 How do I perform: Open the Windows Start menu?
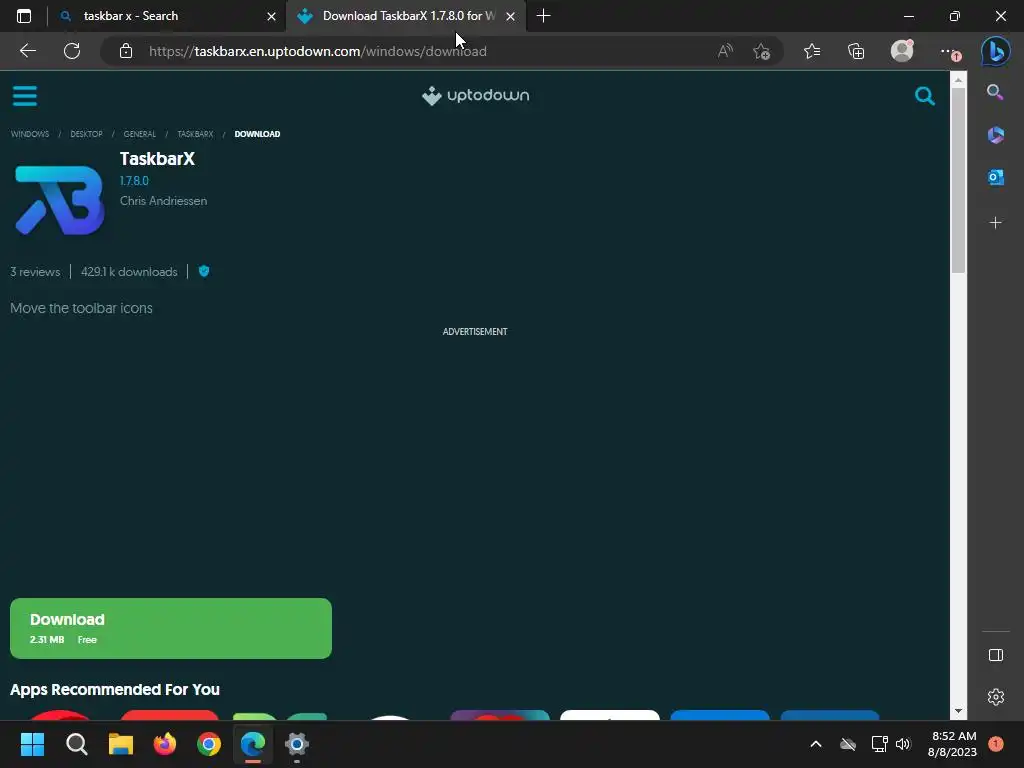click(x=32, y=744)
